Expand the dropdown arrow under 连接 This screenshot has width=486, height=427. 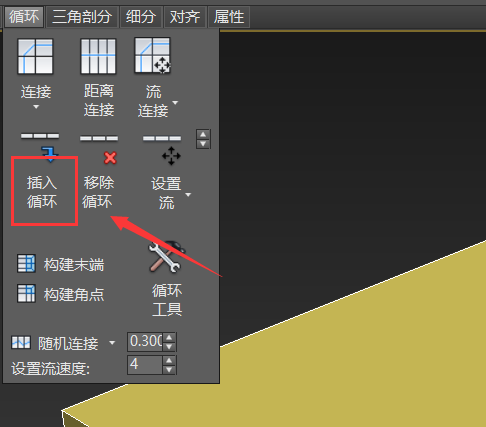[x=36, y=107]
